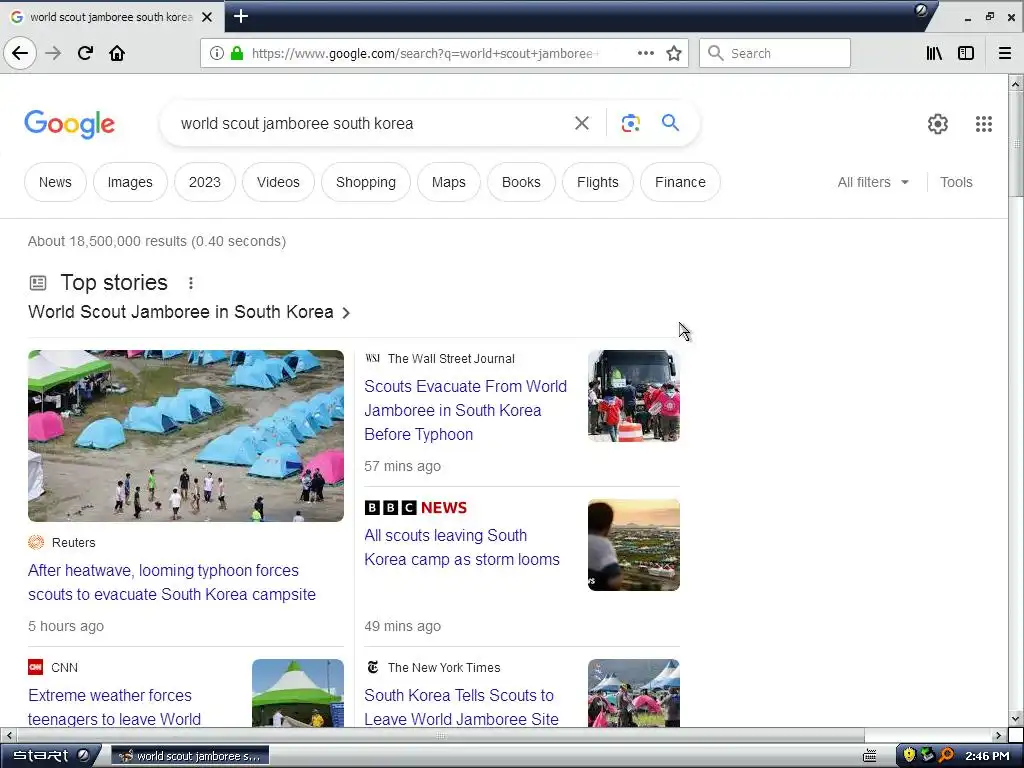1024x768 pixels.
Task: Select the 2023 filter chip
Action: [x=204, y=182]
